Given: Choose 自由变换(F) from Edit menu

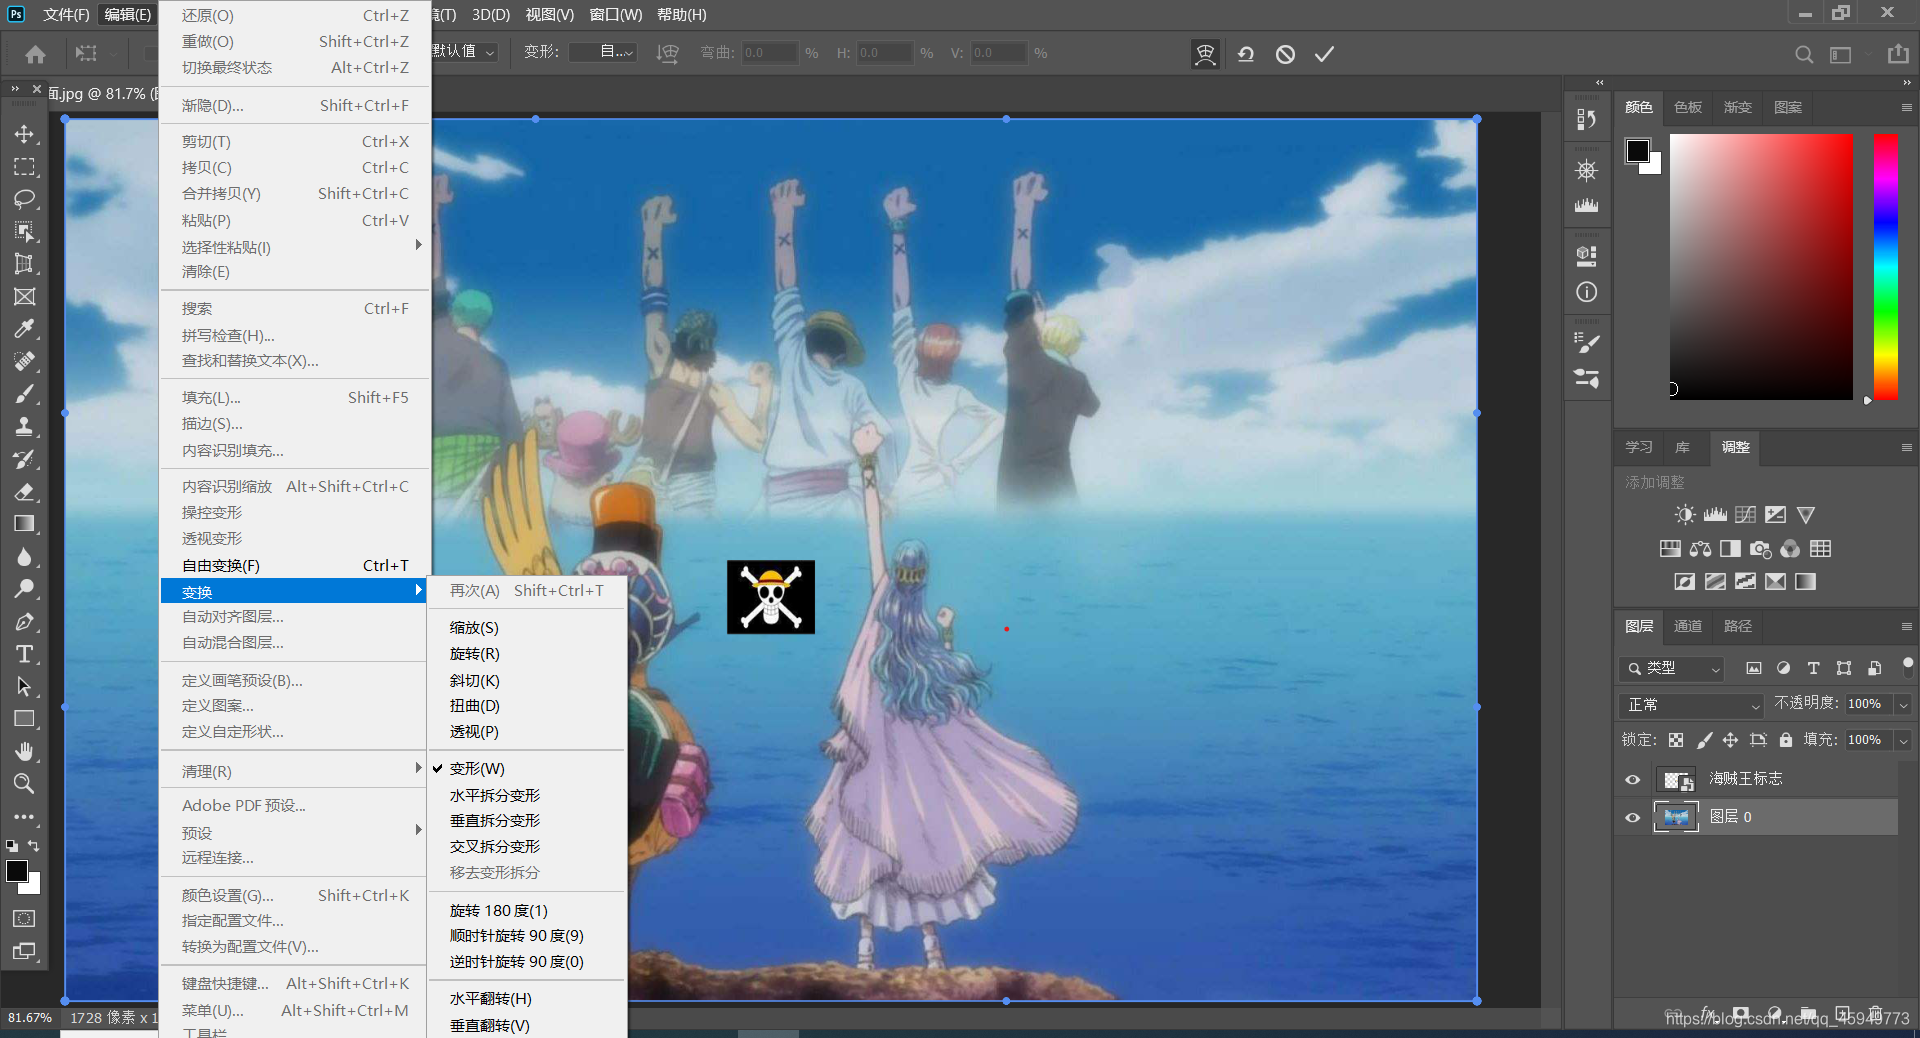Looking at the screenshot, I should [x=296, y=566].
